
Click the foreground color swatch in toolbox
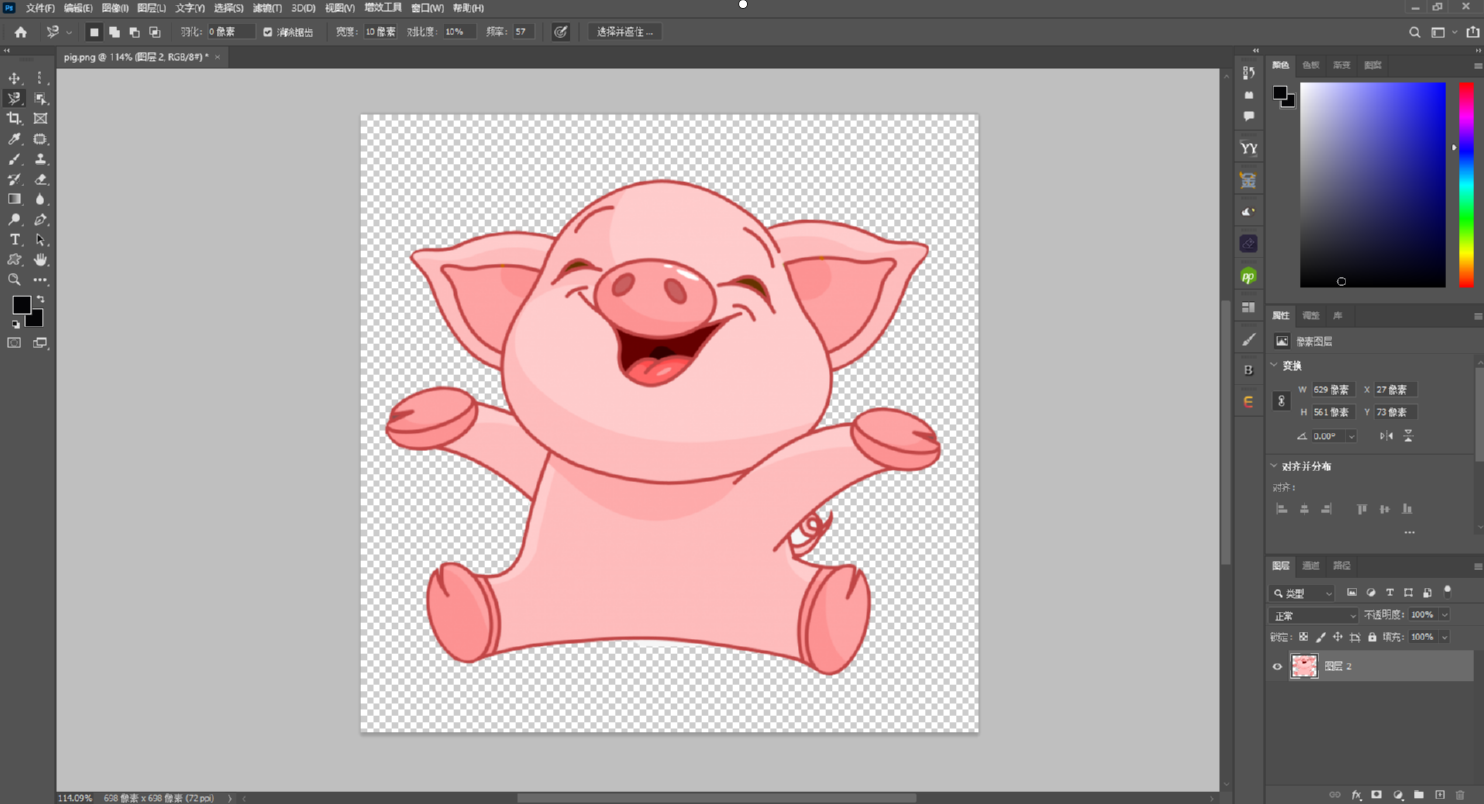(x=21, y=305)
